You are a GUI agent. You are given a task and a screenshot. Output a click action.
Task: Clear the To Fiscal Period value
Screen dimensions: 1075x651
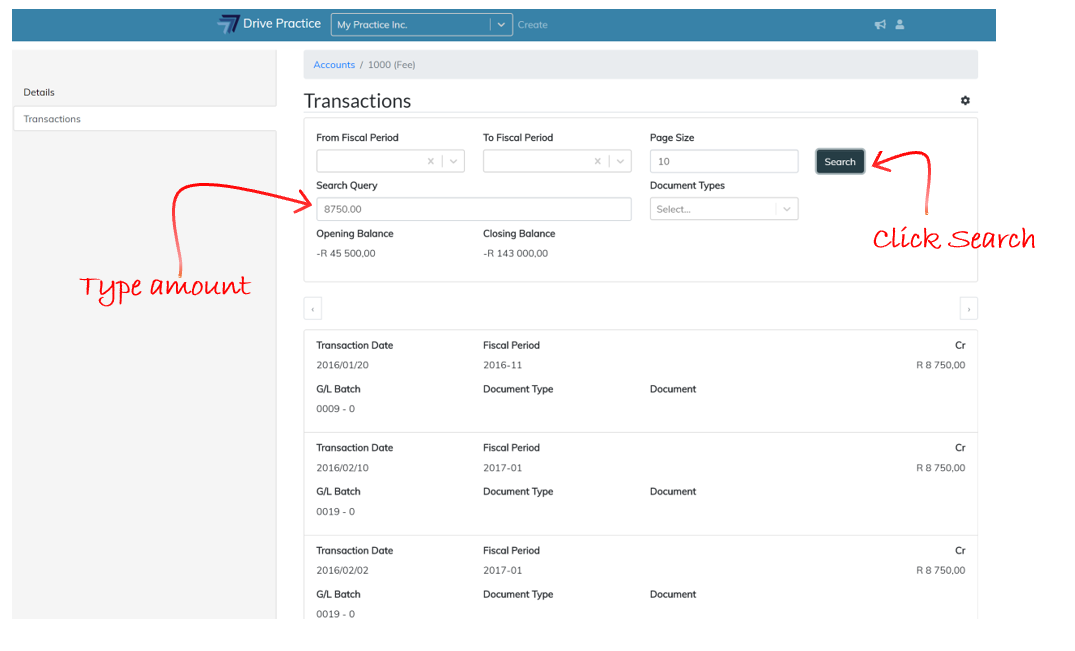(597, 161)
